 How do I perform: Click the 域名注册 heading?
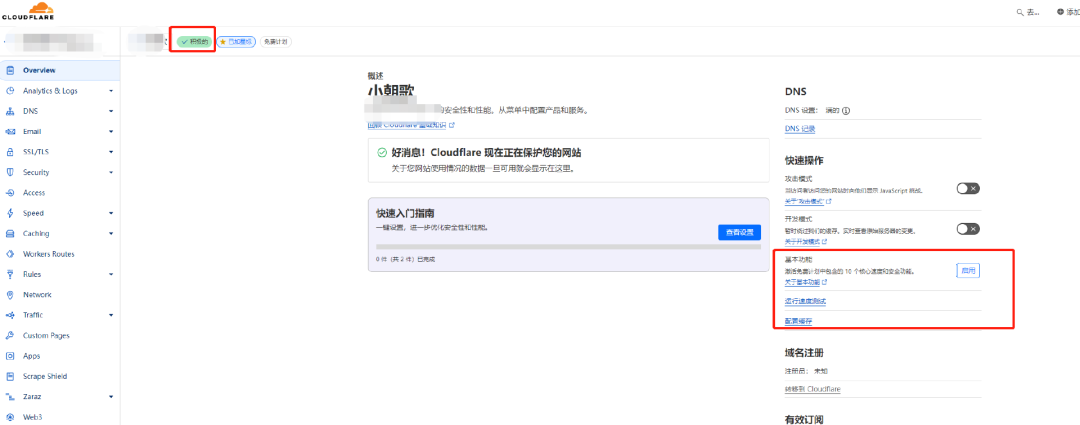(804, 353)
